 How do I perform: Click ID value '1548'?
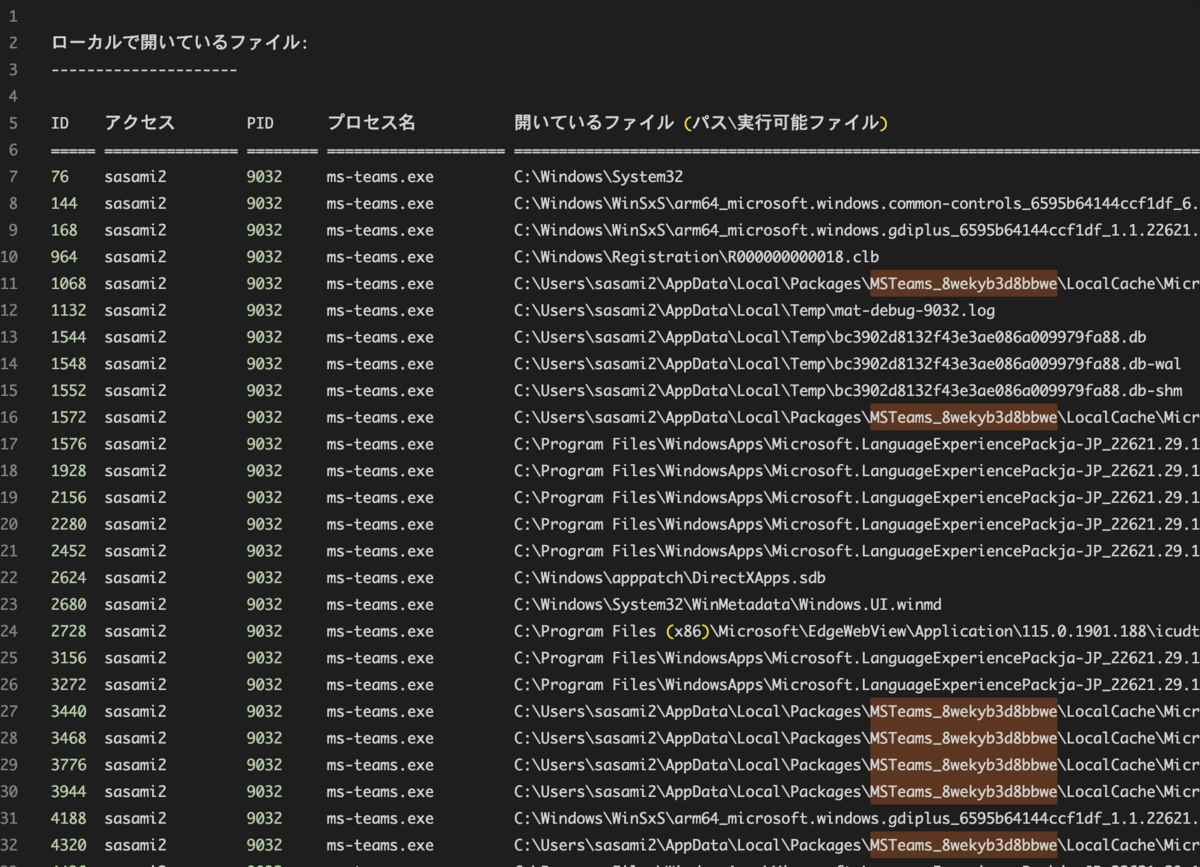click(x=69, y=364)
